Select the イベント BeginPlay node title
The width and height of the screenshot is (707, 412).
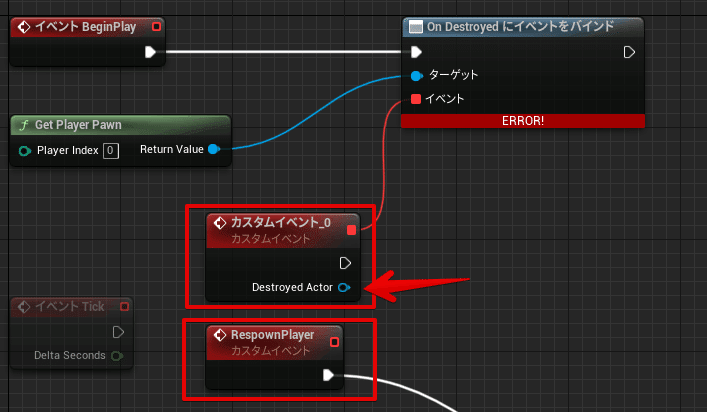pyautogui.click(x=86, y=27)
